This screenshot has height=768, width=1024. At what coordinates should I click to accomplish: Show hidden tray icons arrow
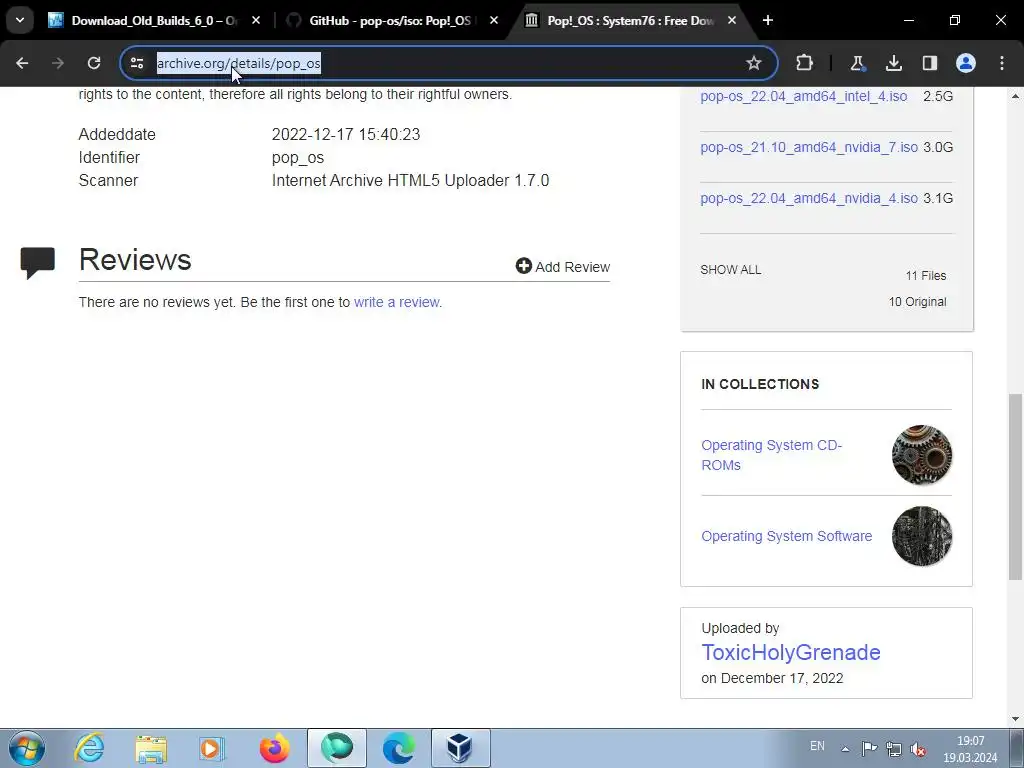845,749
